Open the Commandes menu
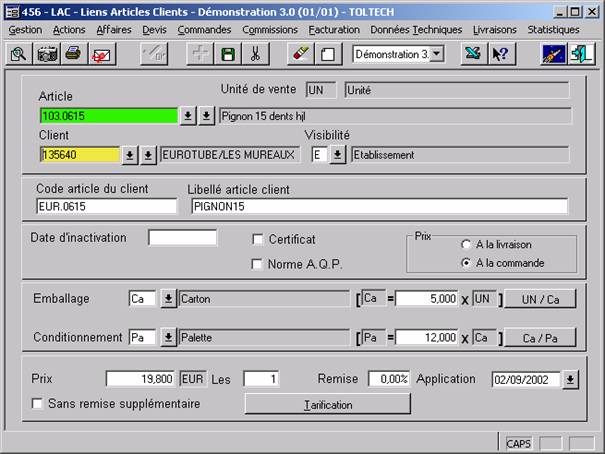The image size is (605, 454). 204,30
